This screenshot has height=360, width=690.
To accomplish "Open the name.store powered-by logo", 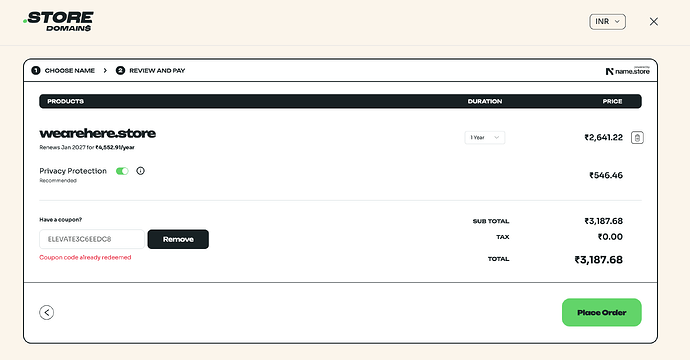I will click(628, 70).
